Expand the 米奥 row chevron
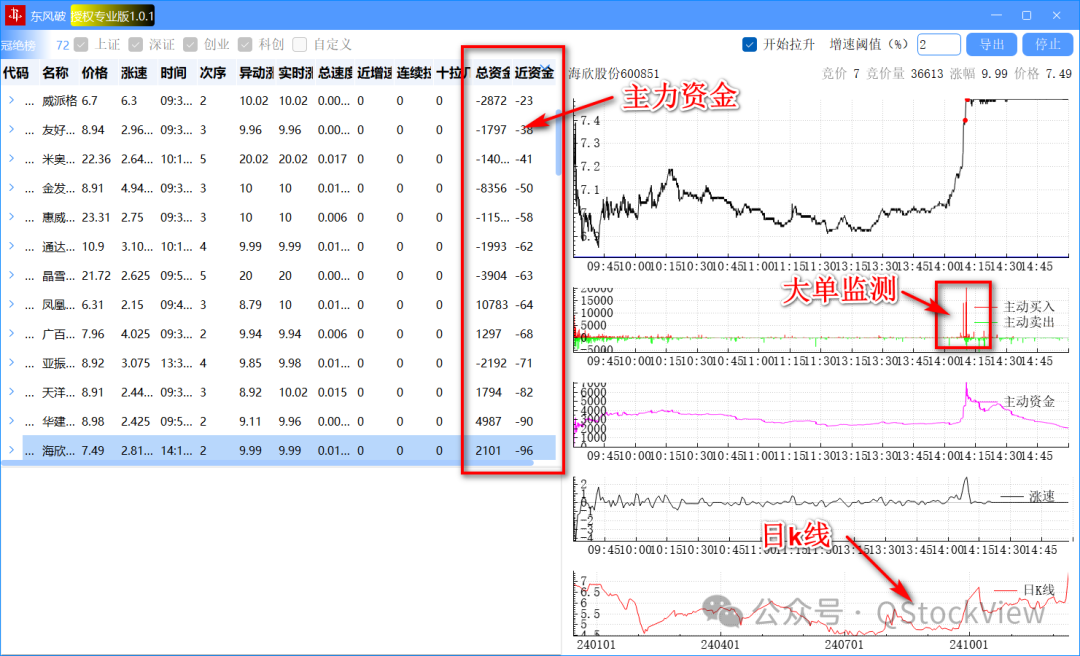The image size is (1080, 656). click(11, 158)
